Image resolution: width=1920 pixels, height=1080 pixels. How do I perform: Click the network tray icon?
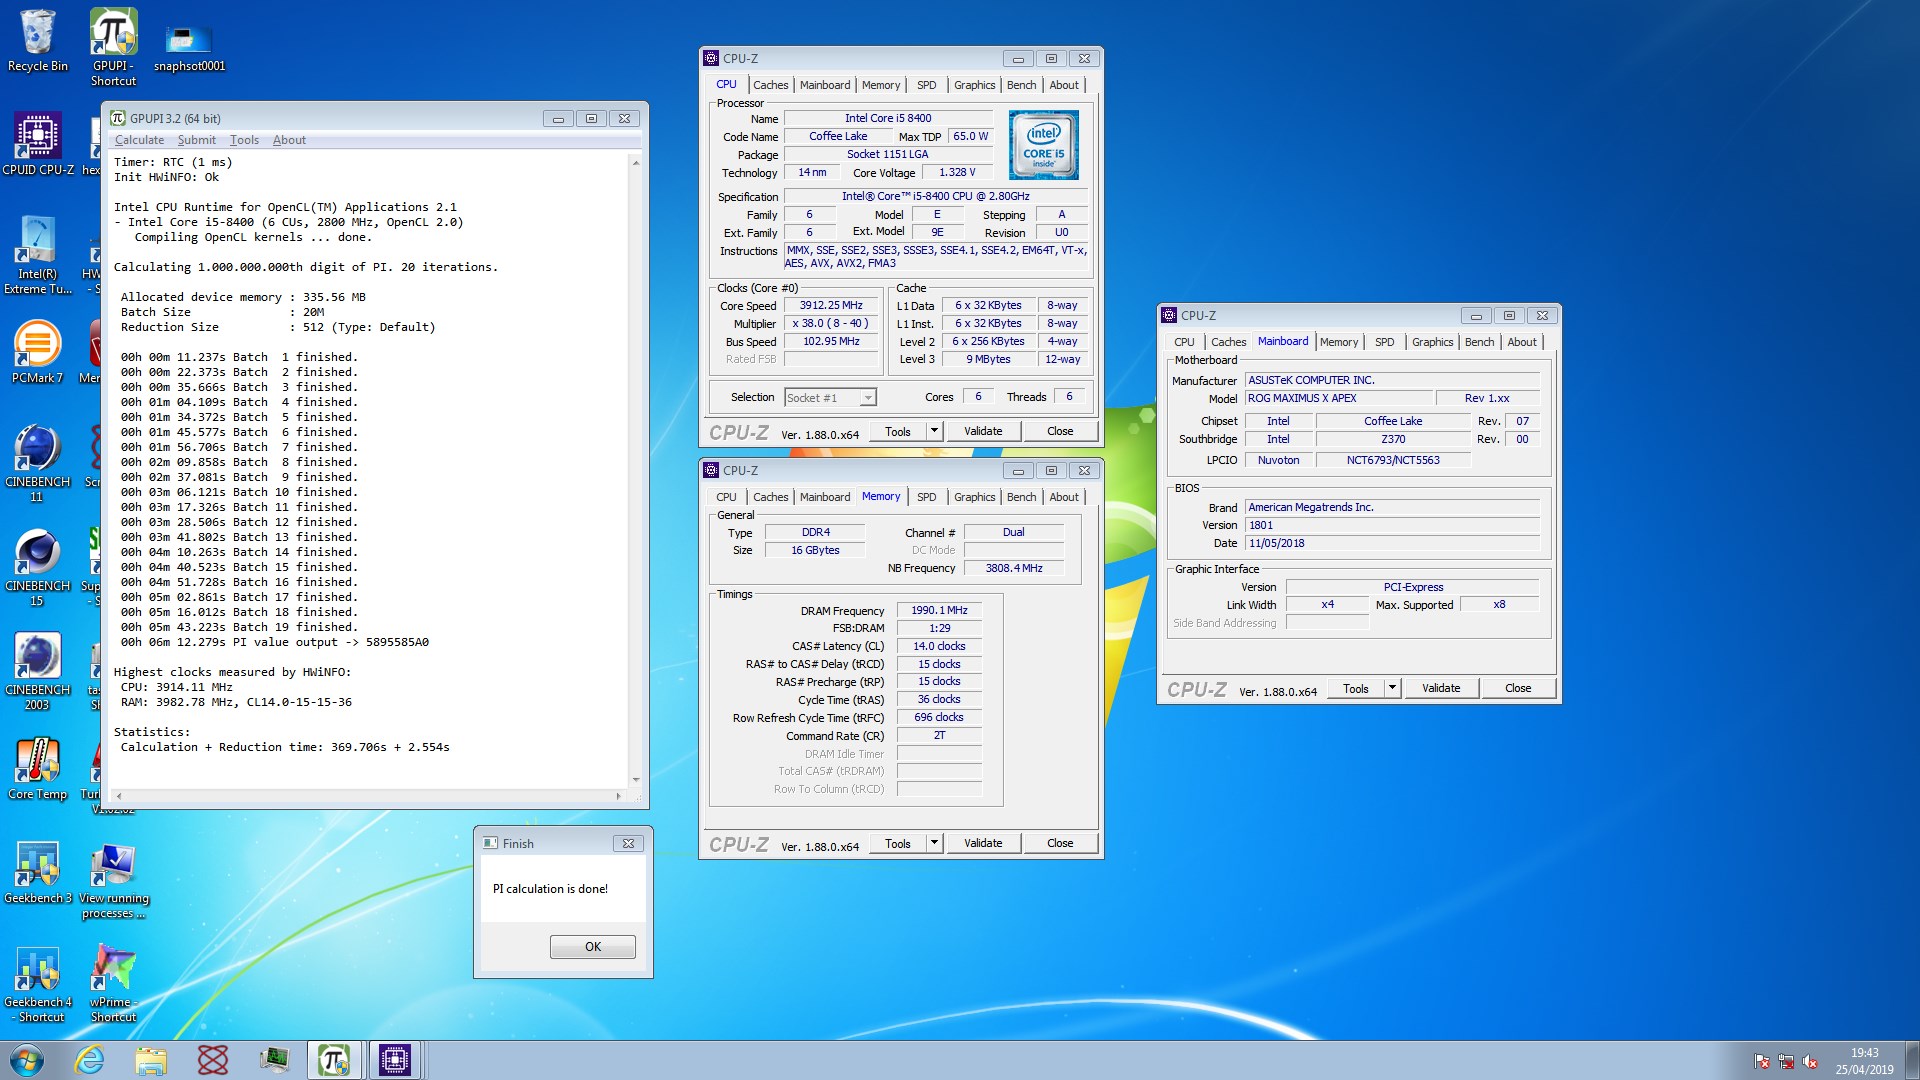[x=1786, y=1062]
